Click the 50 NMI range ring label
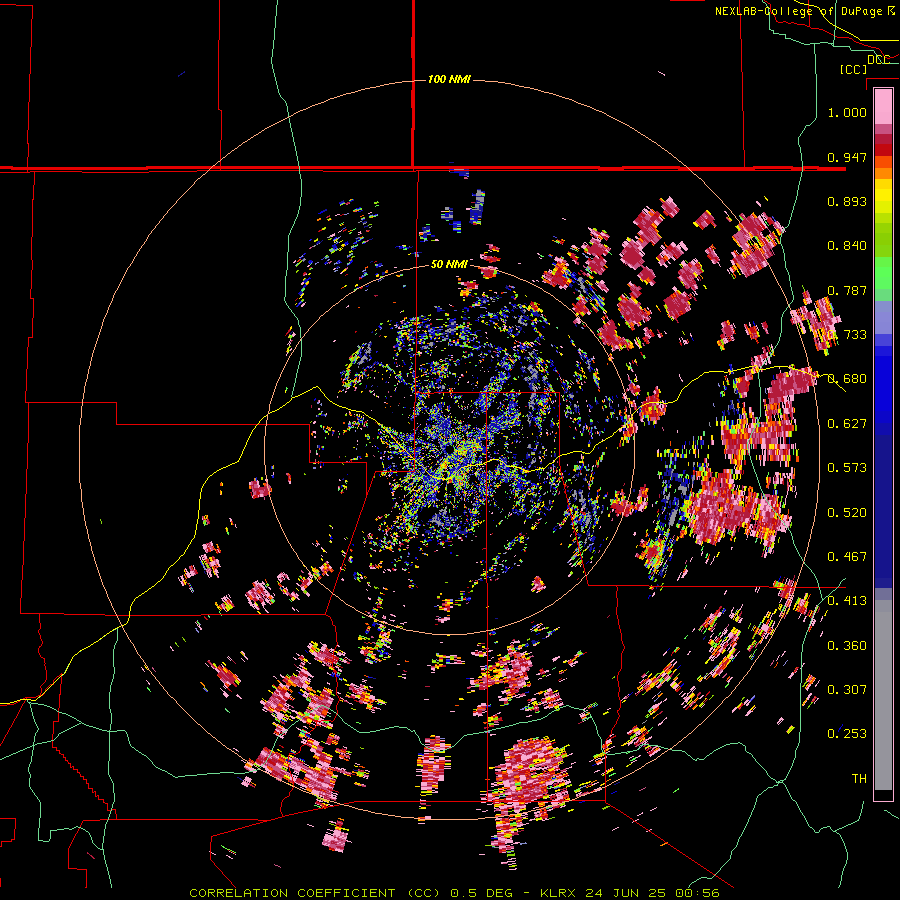Viewport: 900px width, 900px height. tap(449, 264)
